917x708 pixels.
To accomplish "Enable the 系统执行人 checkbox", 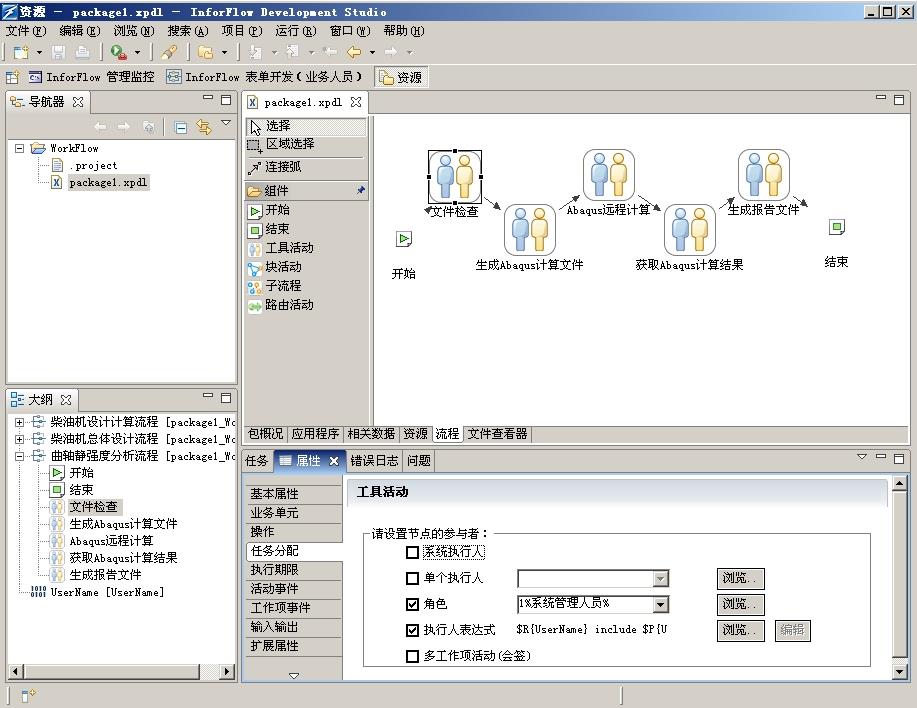I will (x=412, y=552).
